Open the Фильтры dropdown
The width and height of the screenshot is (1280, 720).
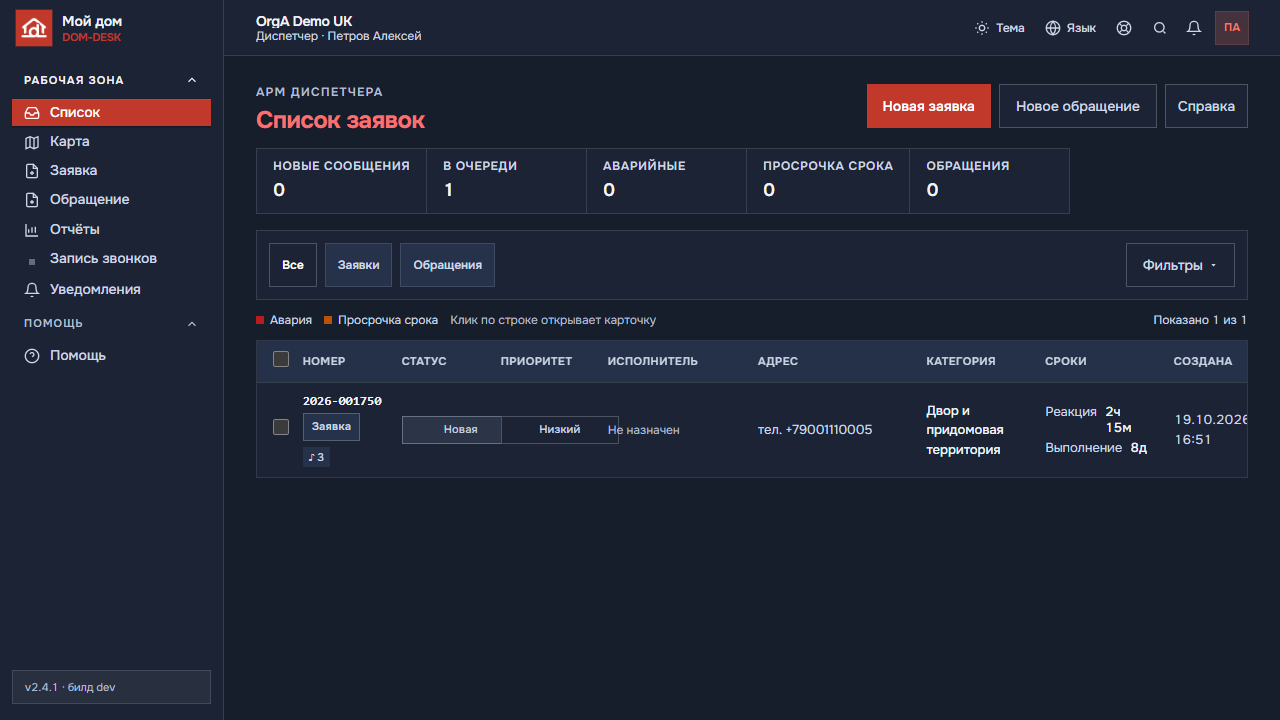point(1180,265)
